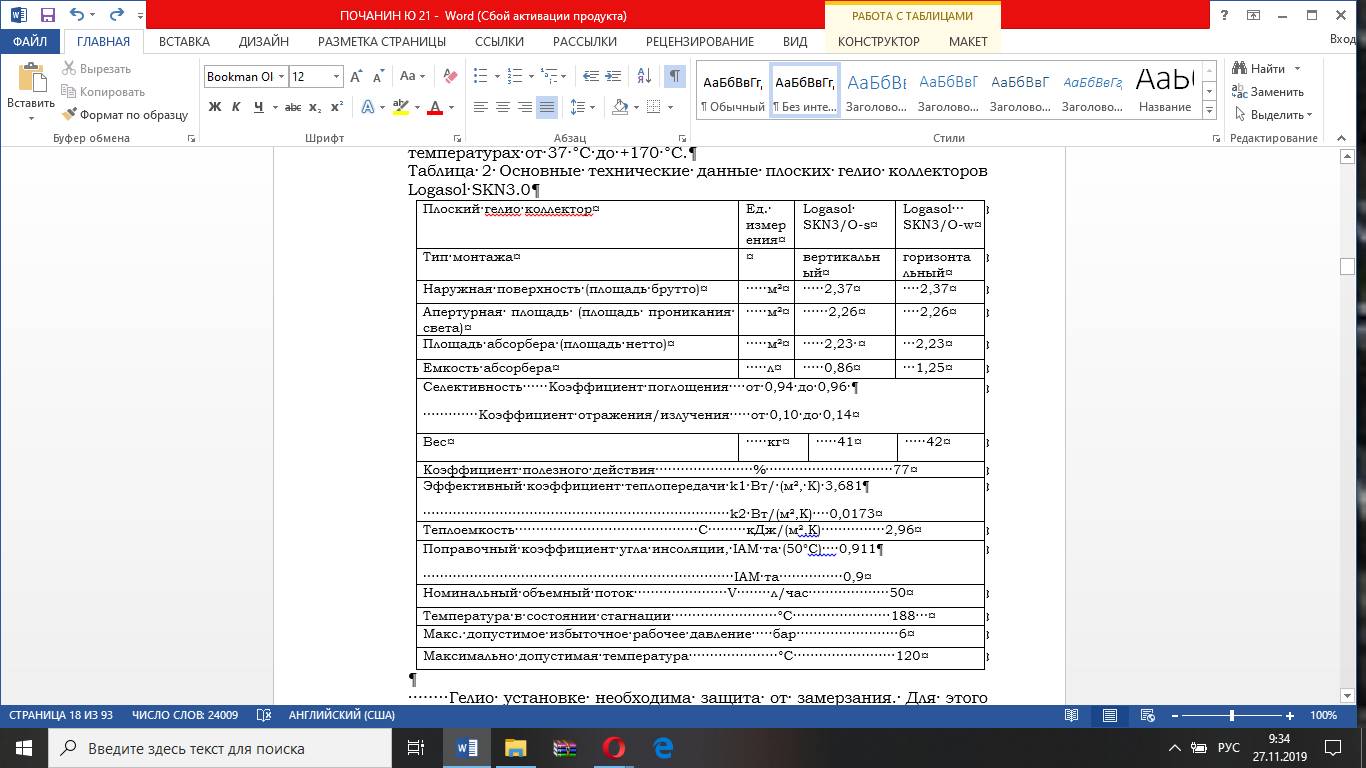Open Microsoft Edge from taskbar
Screen dimensions: 1366x768
662,748
